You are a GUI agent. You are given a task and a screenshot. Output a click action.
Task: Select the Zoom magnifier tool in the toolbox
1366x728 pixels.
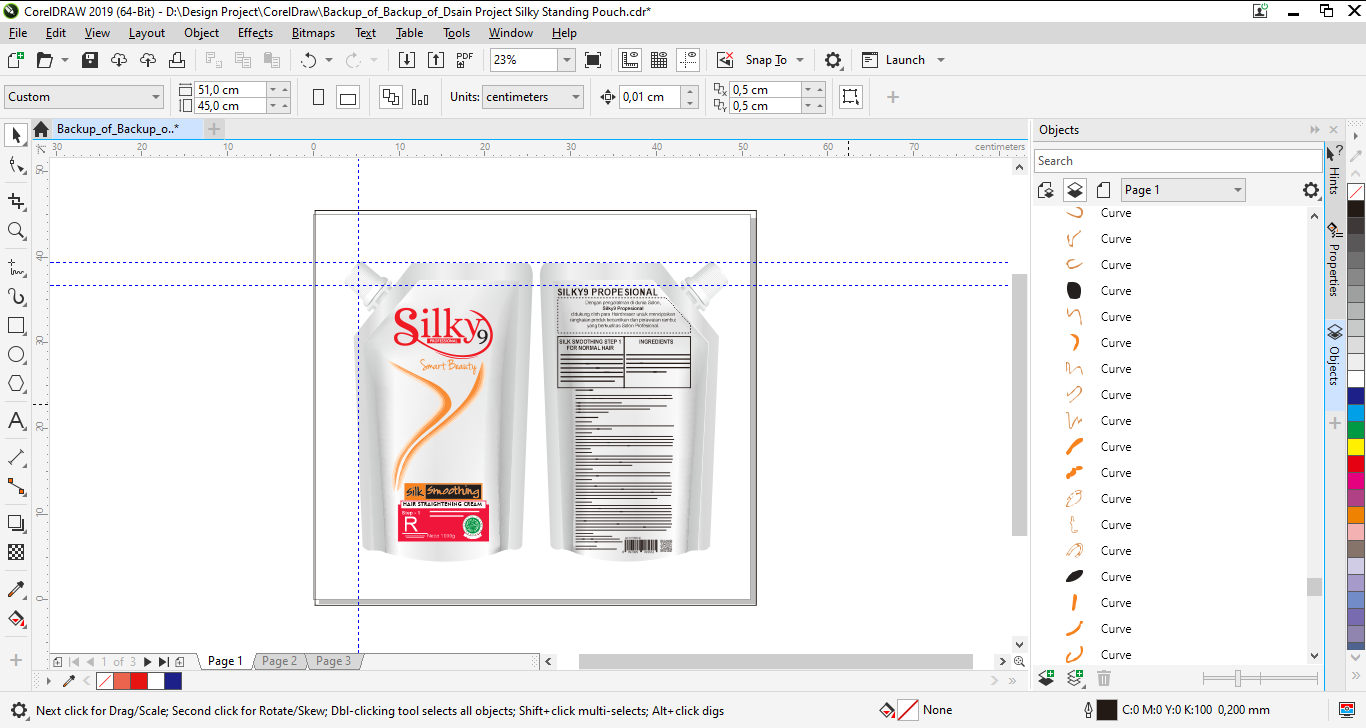(x=16, y=231)
